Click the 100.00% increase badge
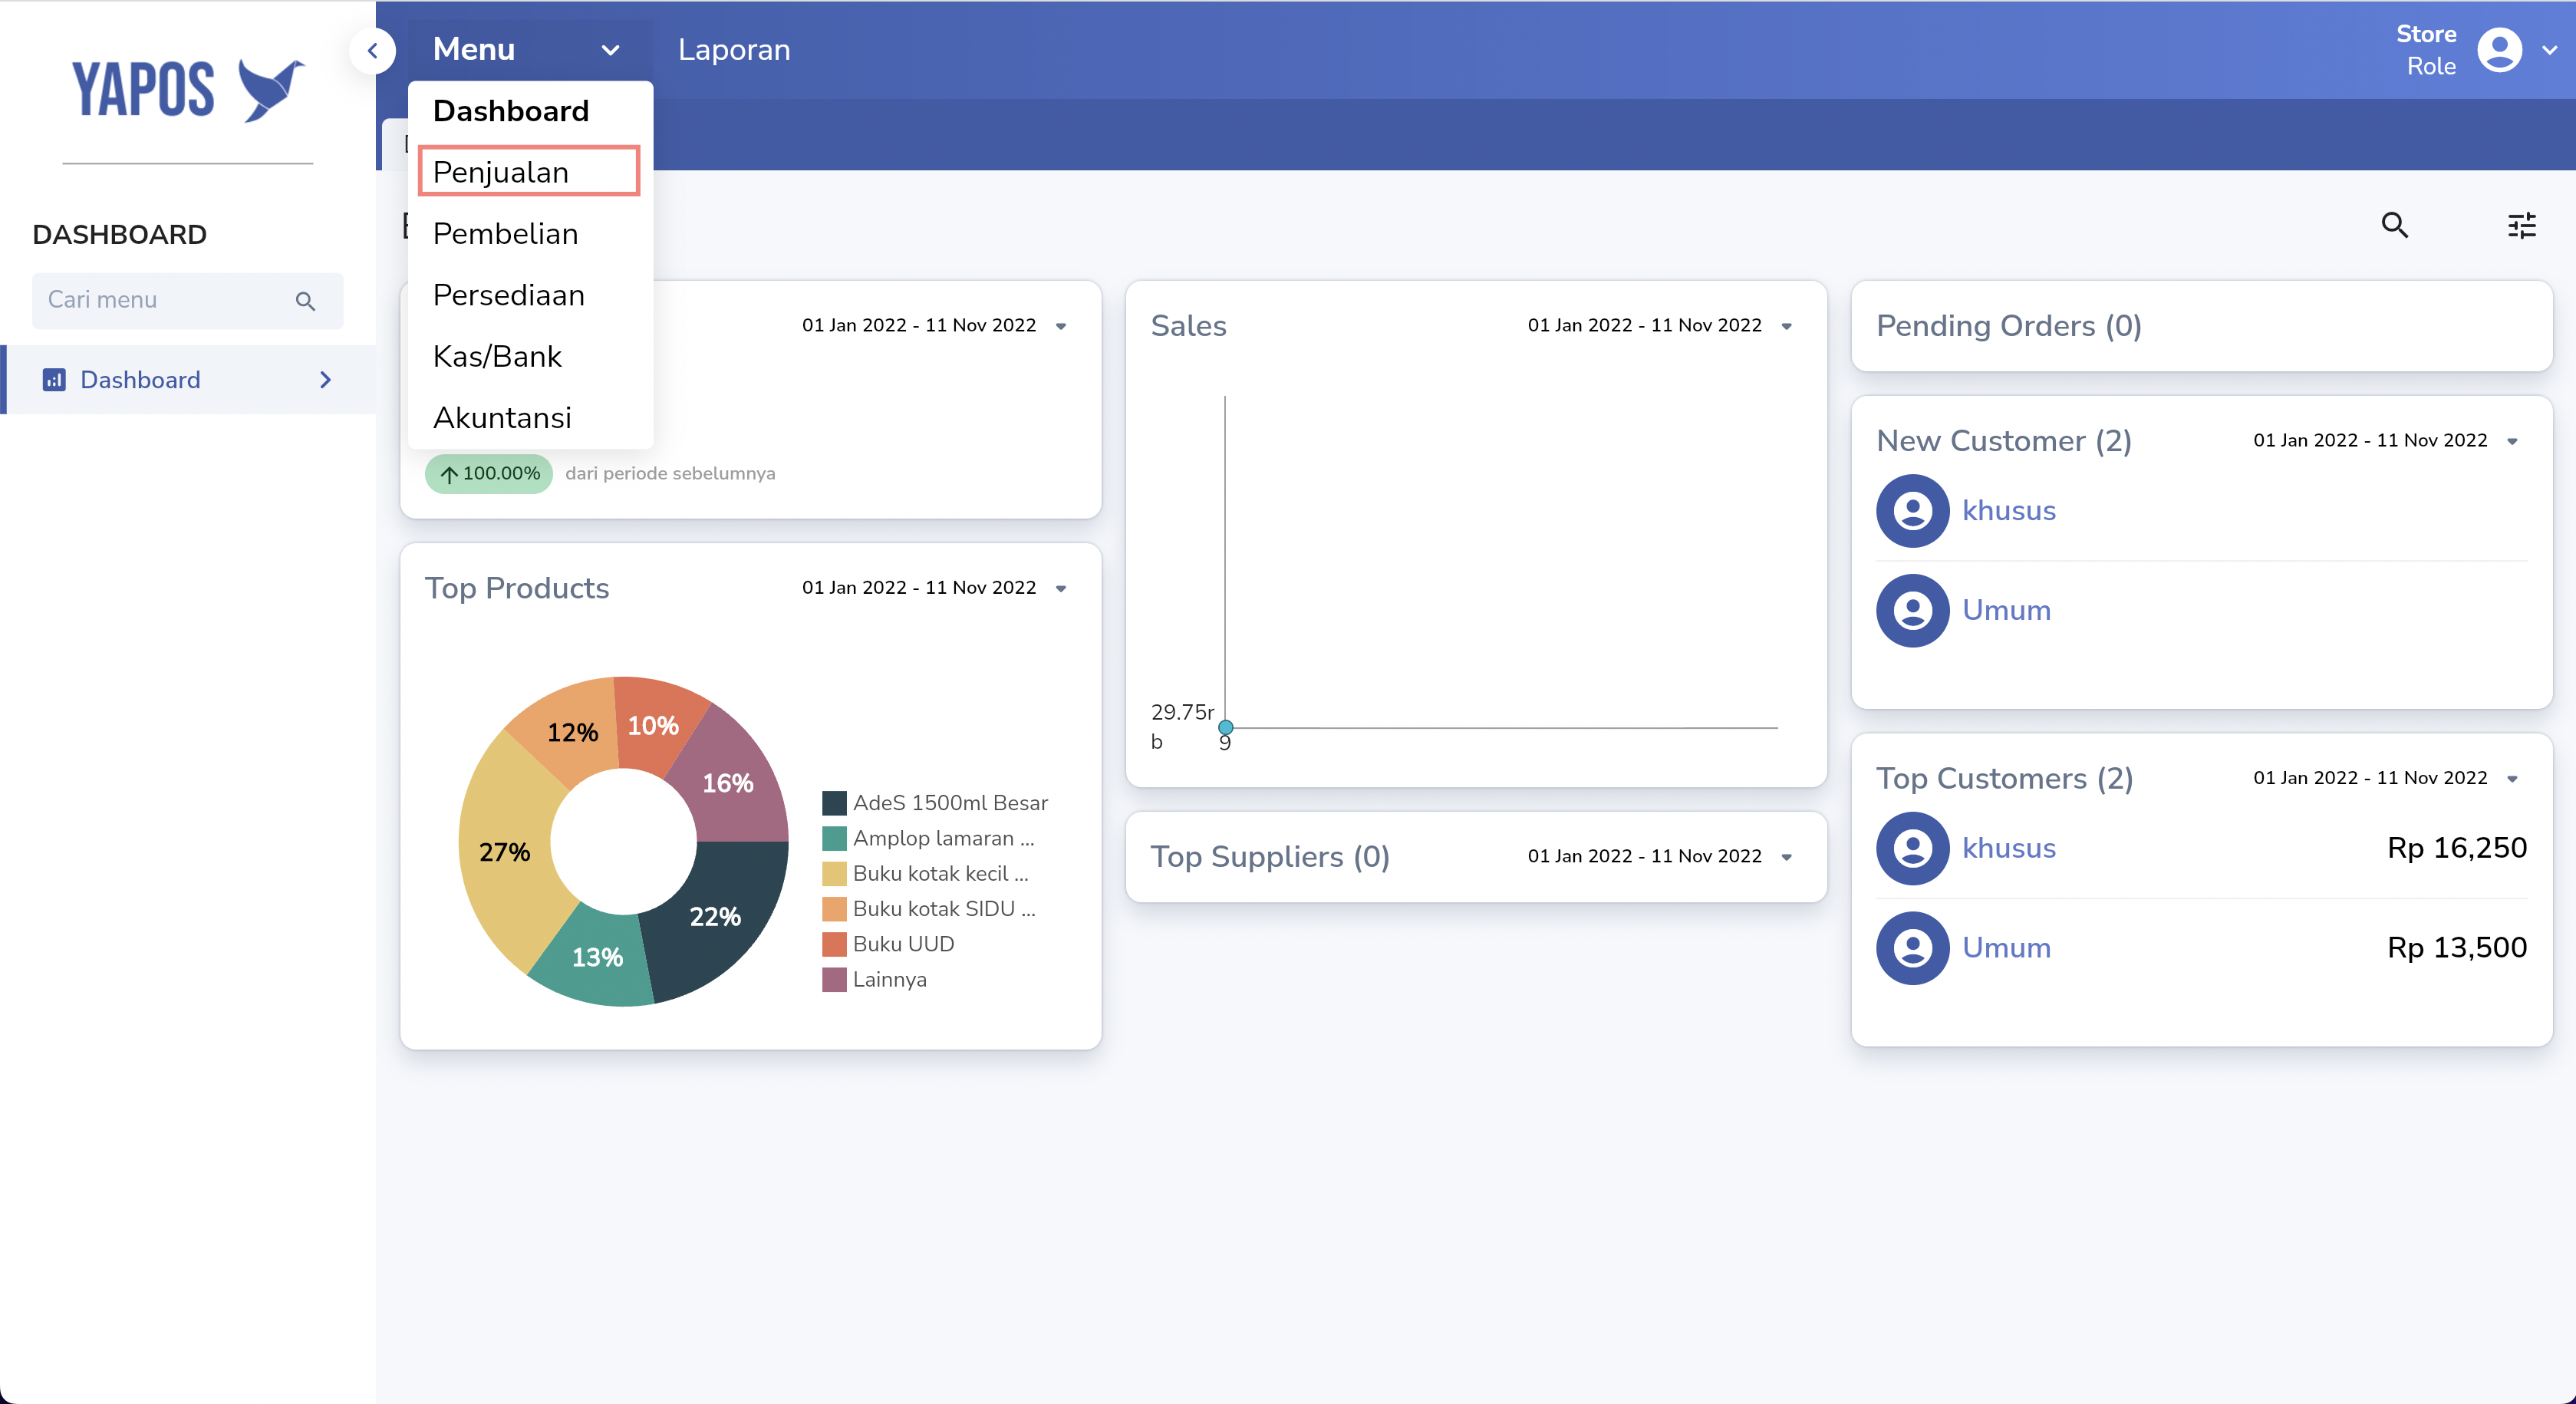This screenshot has width=2576, height=1404. 489,473
